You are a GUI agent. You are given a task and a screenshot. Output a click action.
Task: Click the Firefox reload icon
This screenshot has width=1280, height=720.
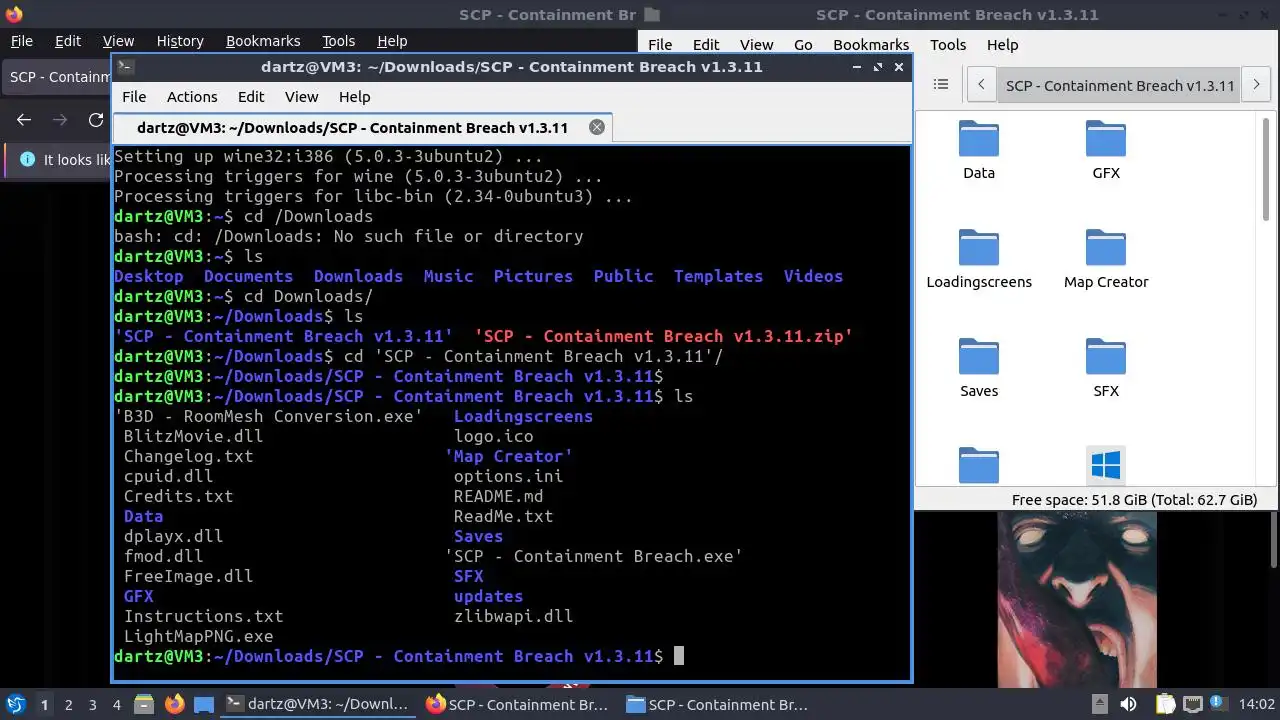click(x=96, y=120)
